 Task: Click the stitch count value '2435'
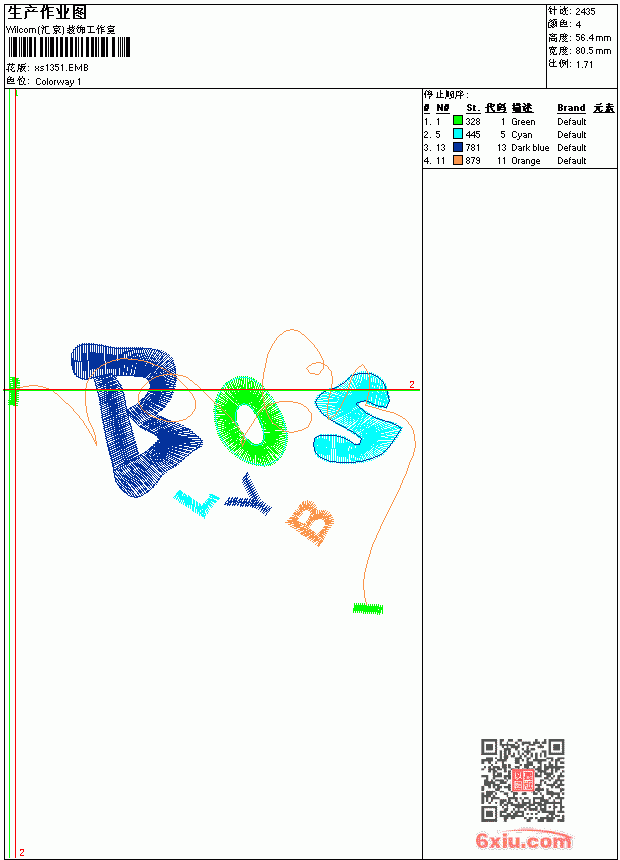click(585, 12)
